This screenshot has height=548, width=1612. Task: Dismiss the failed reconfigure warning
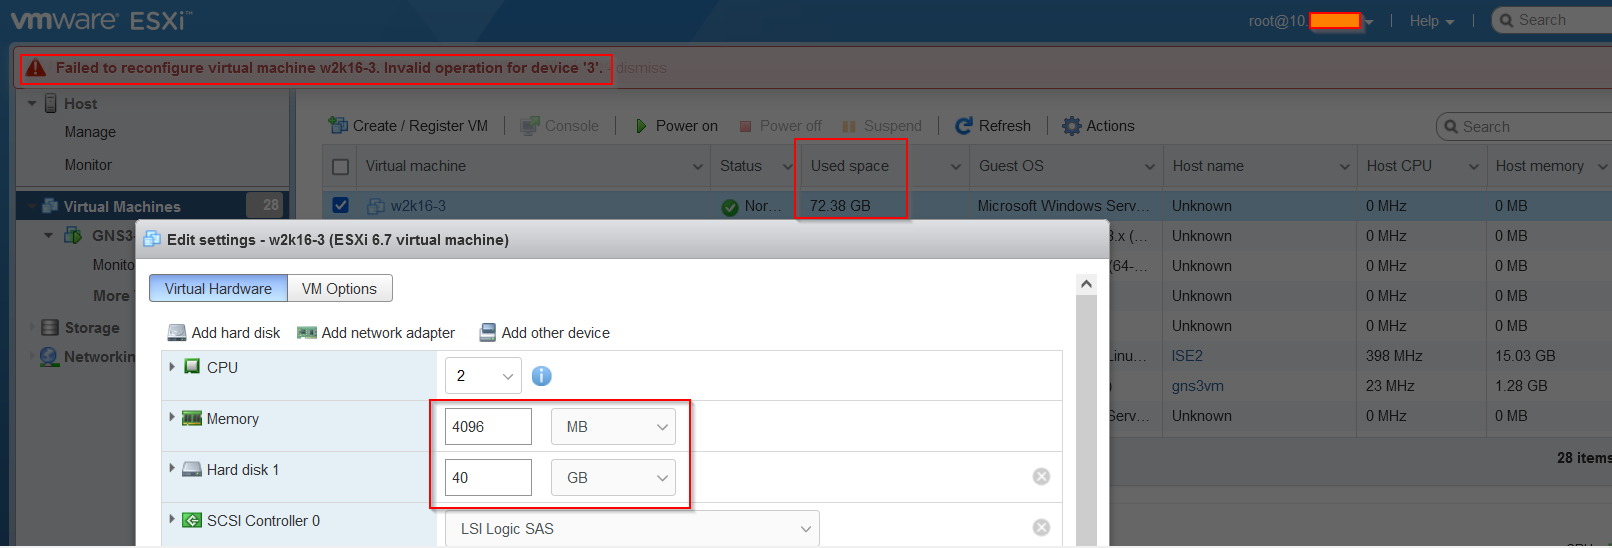[x=641, y=68]
